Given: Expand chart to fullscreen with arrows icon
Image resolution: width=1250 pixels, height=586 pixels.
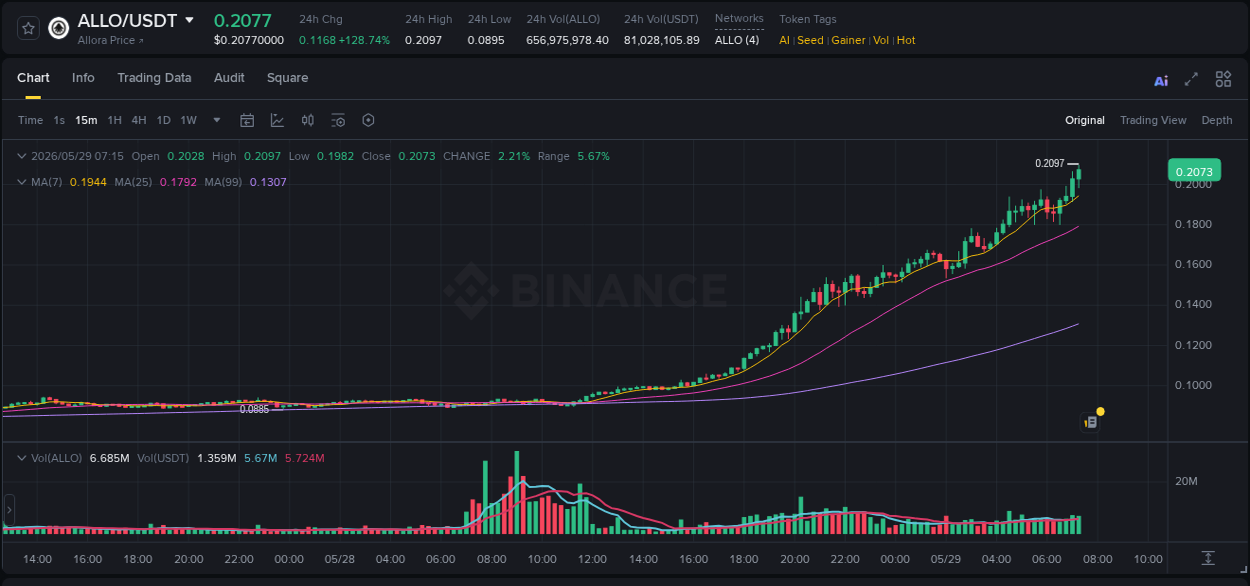Looking at the screenshot, I should coord(1191,79).
